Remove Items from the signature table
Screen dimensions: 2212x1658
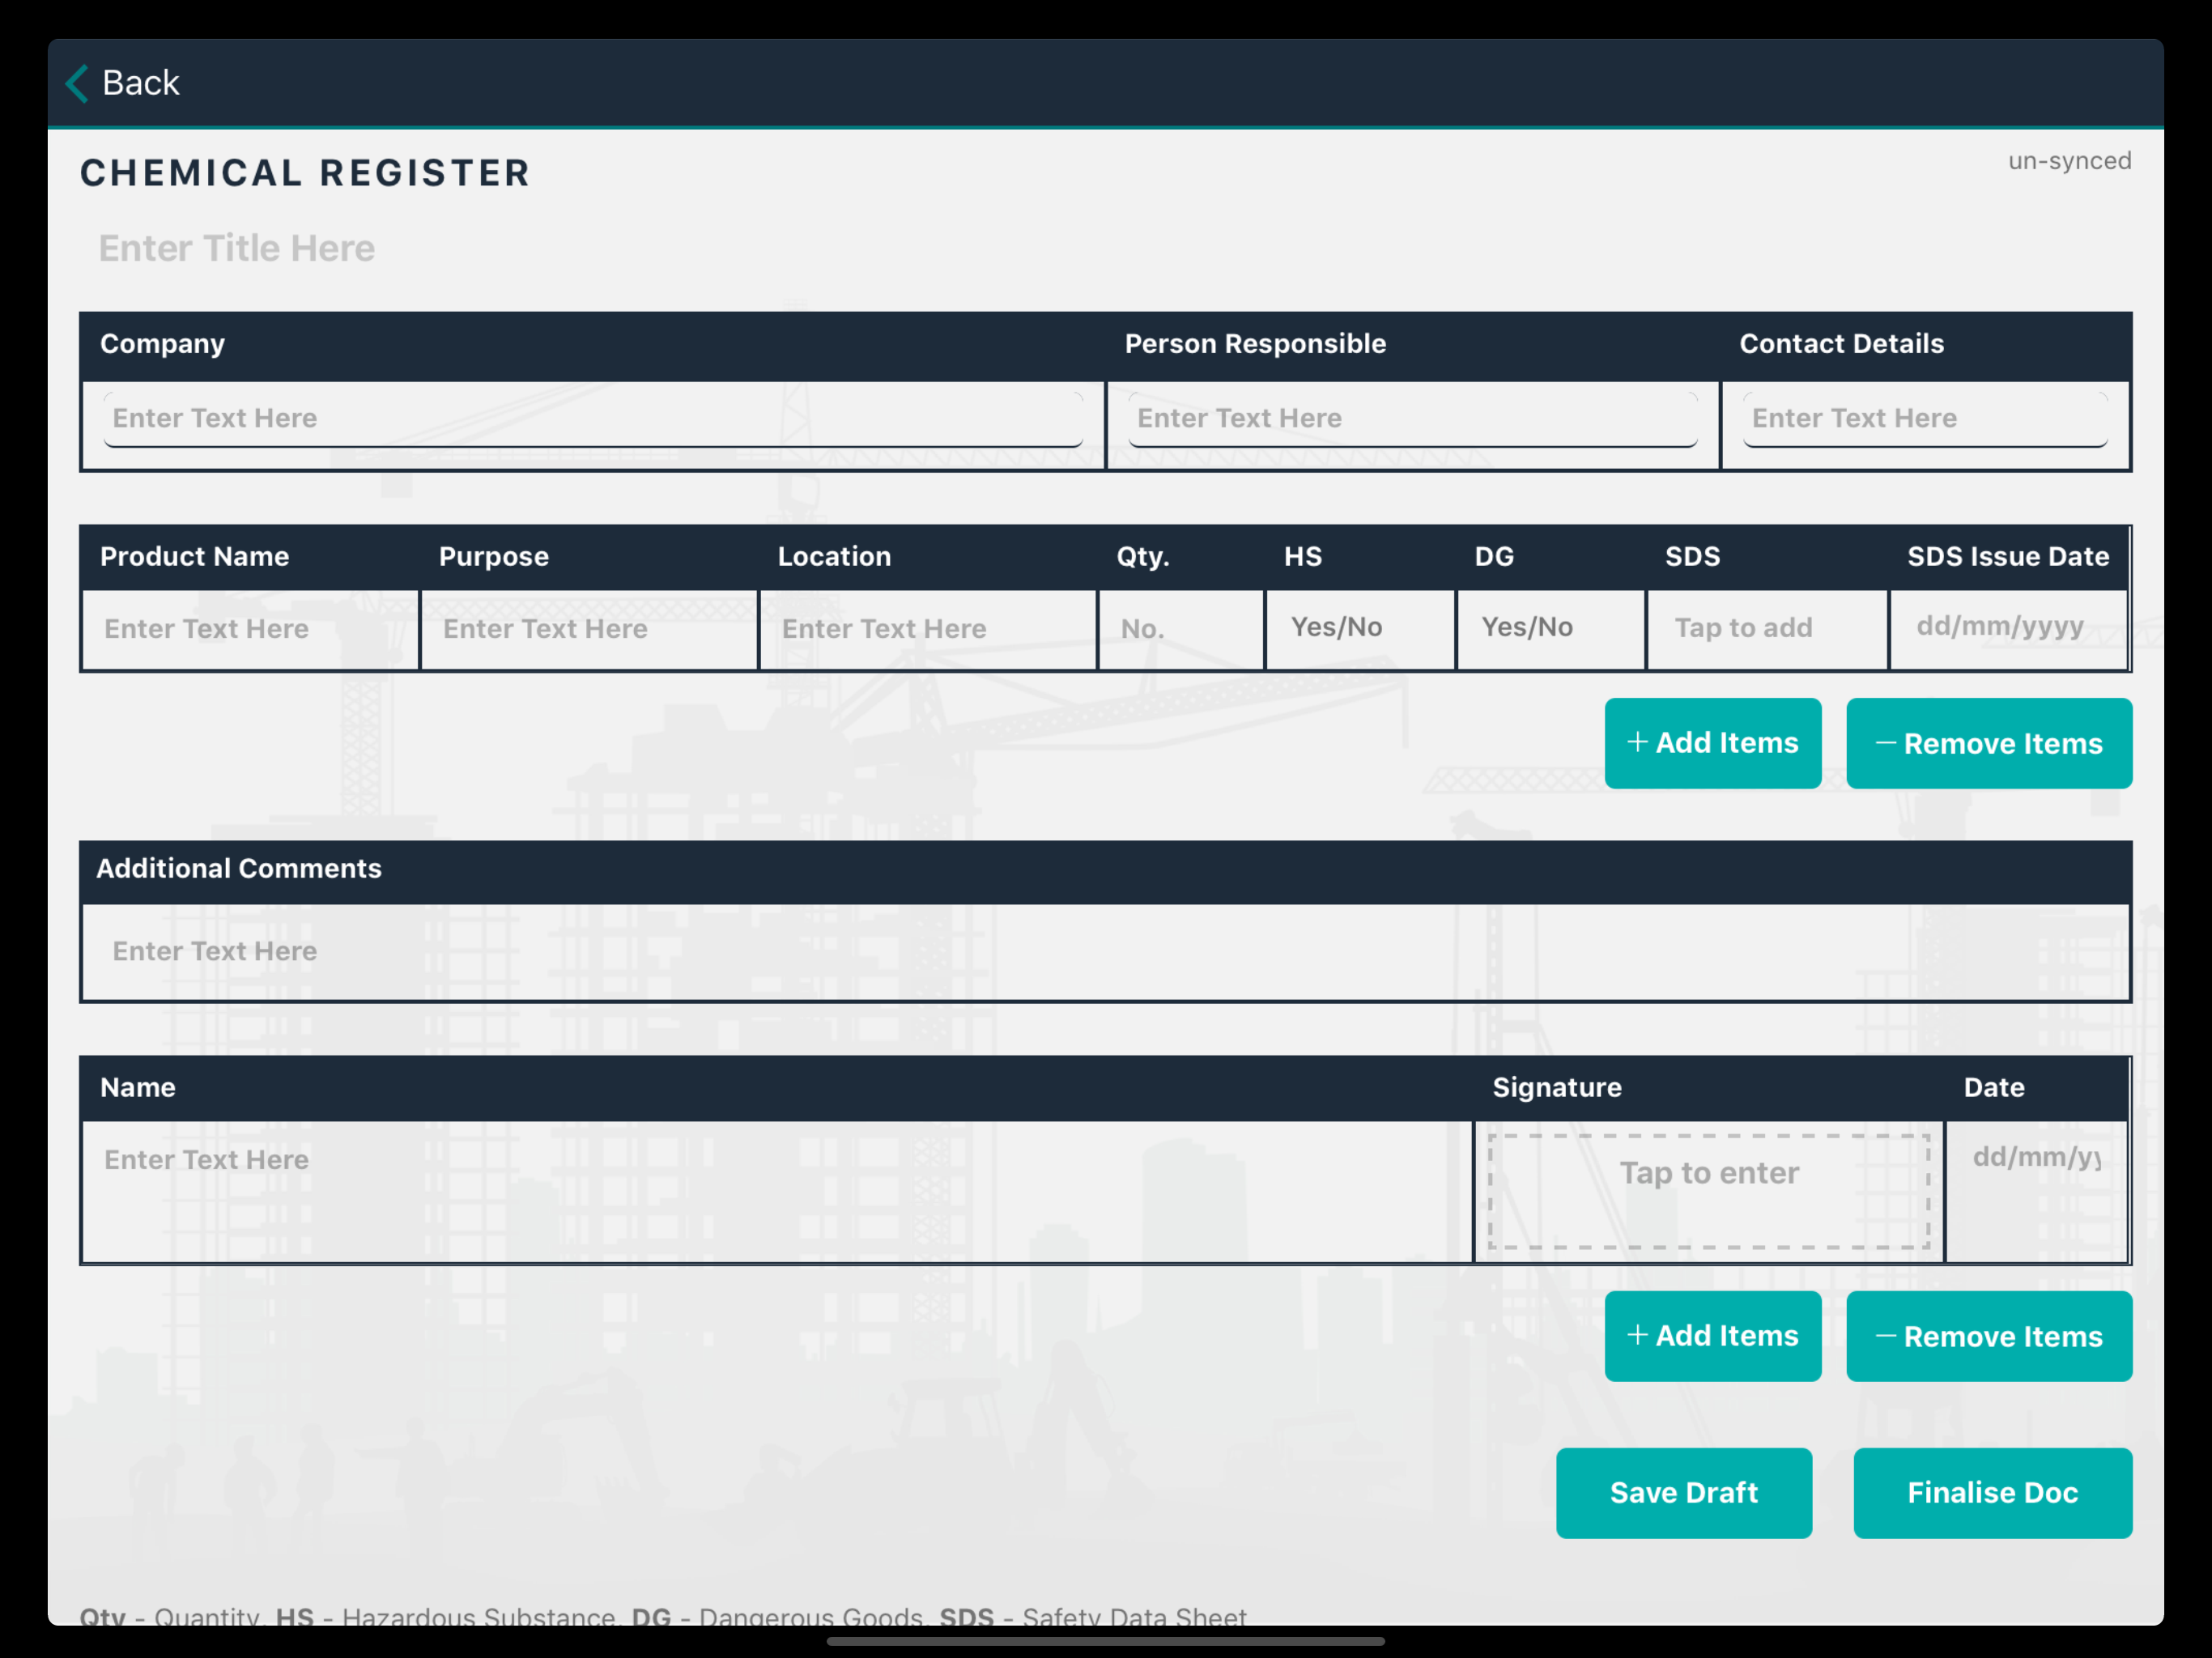[x=1989, y=1336]
